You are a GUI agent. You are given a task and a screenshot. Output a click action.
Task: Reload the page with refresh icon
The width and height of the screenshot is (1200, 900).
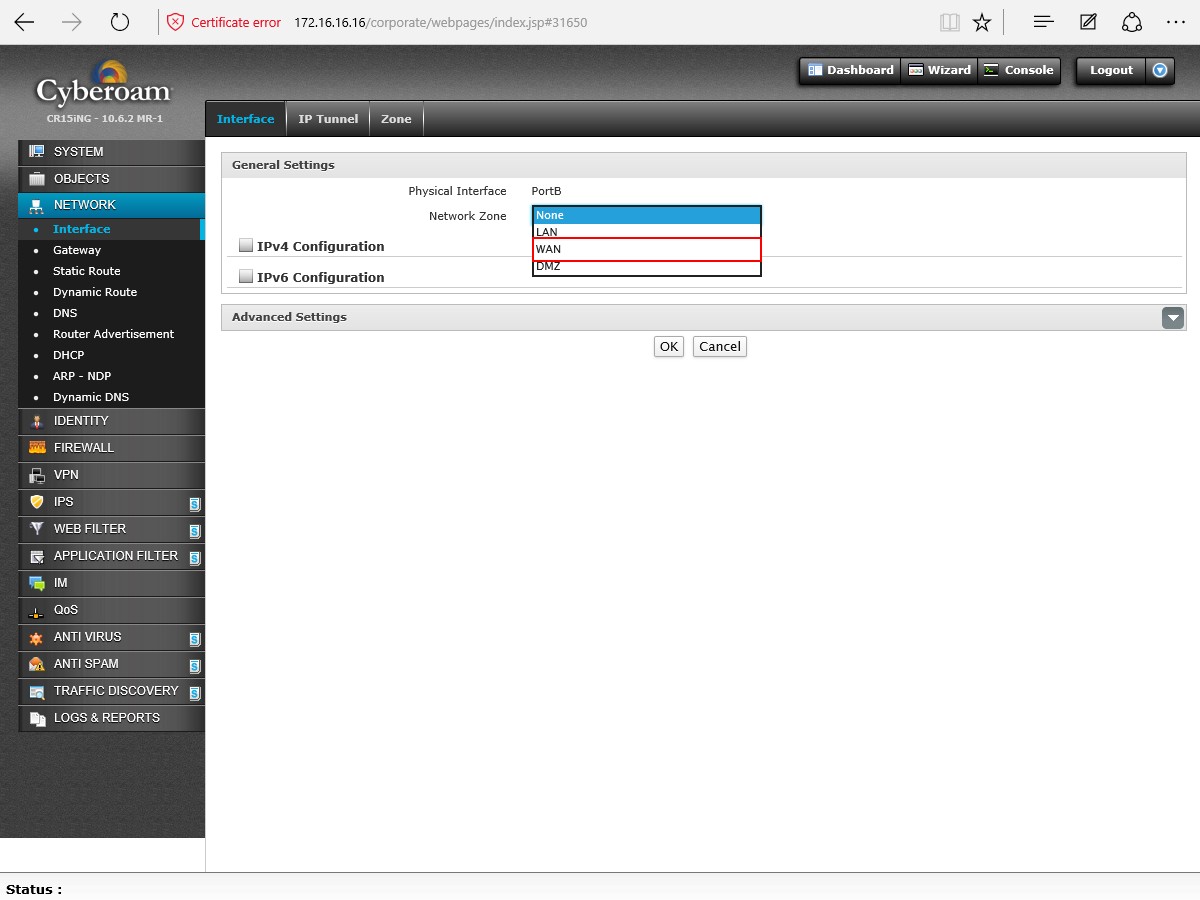pyautogui.click(x=120, y=22)
